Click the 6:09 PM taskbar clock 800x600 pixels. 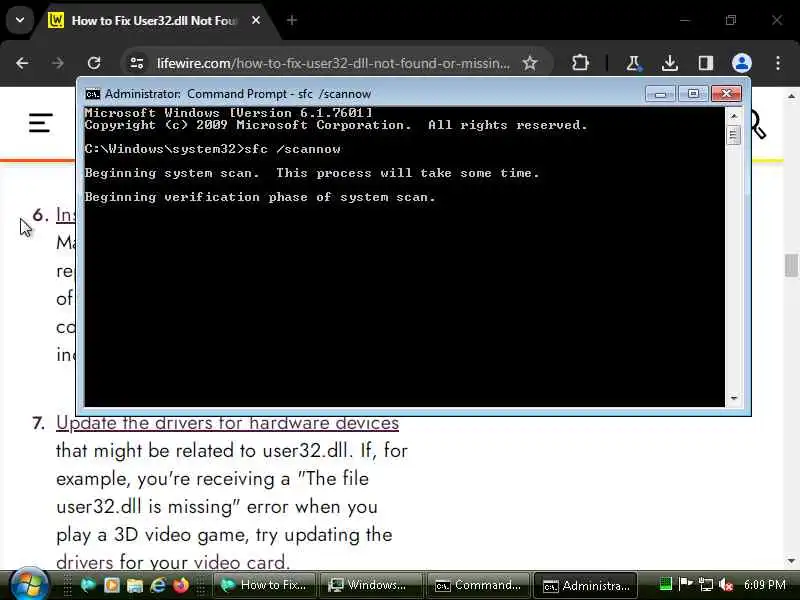[x=764, y=584]
